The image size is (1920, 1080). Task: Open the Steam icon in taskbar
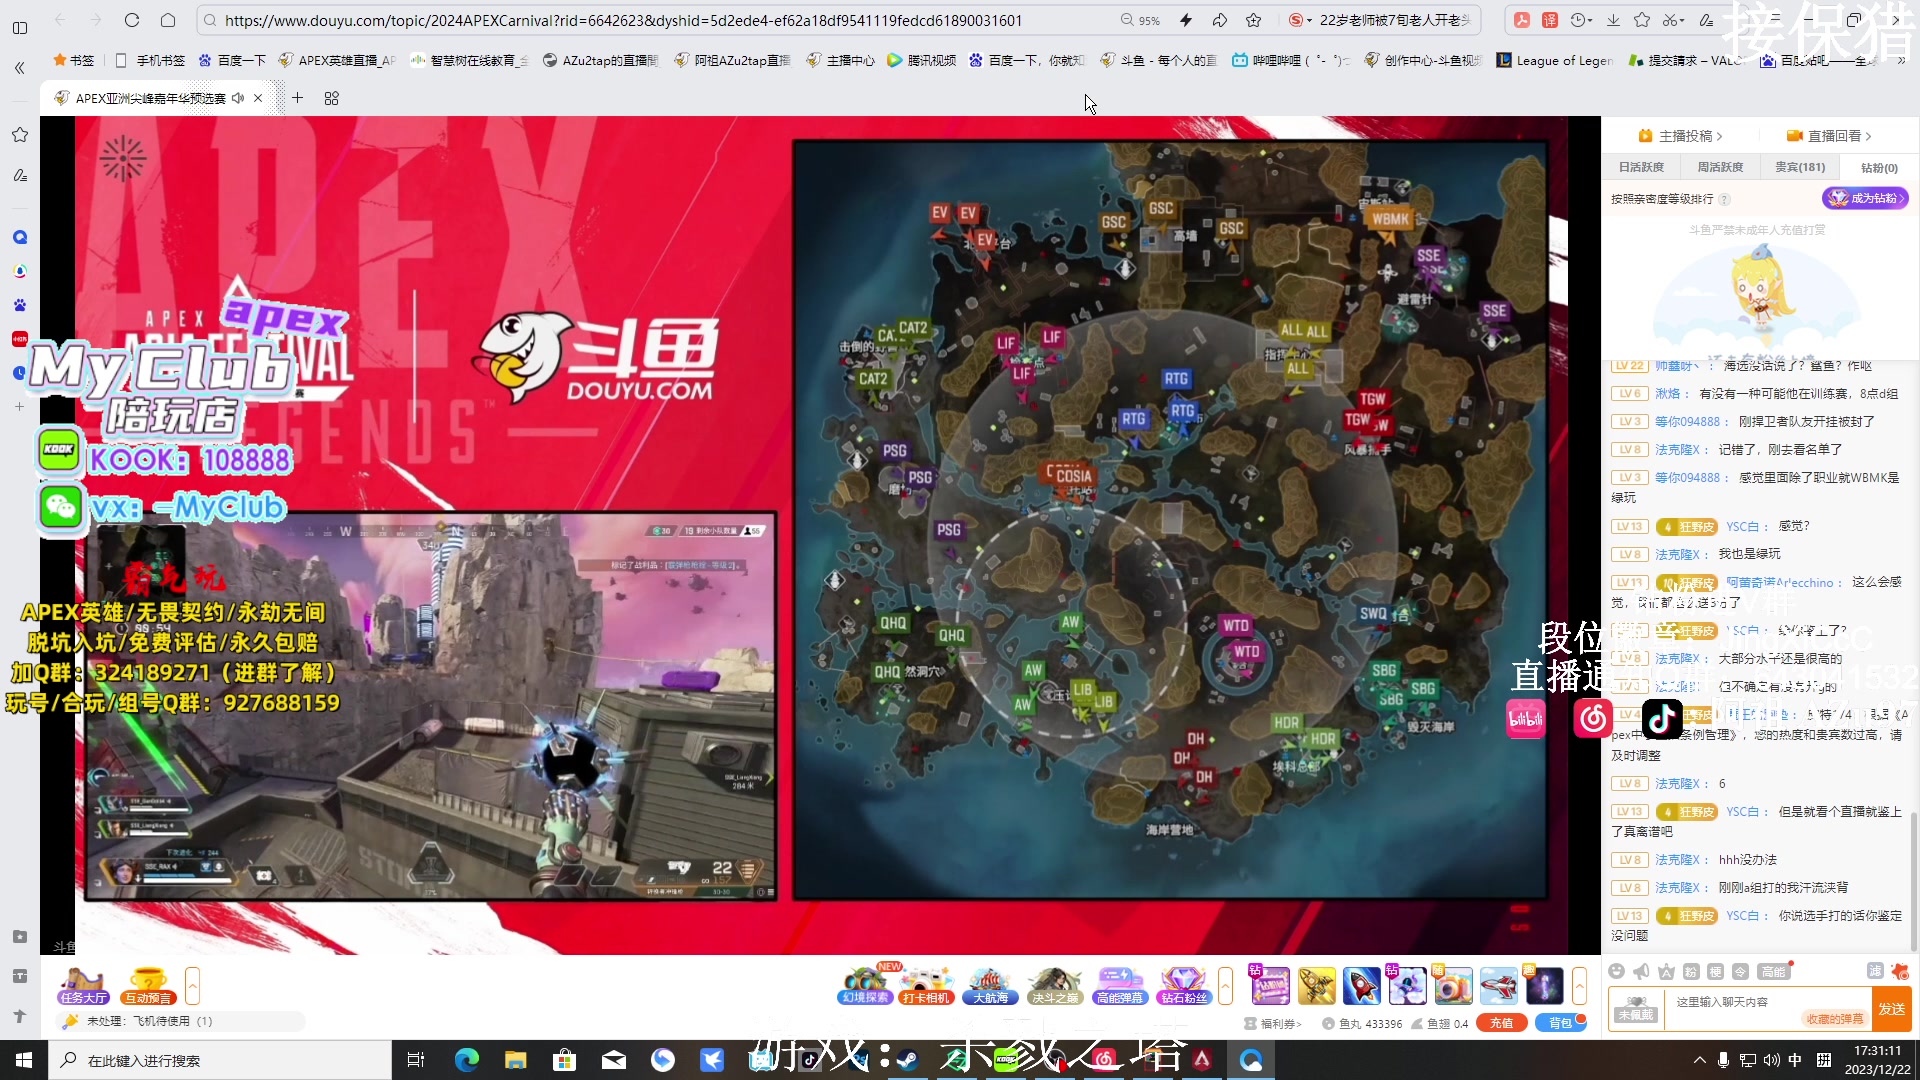click(908, 1060)
